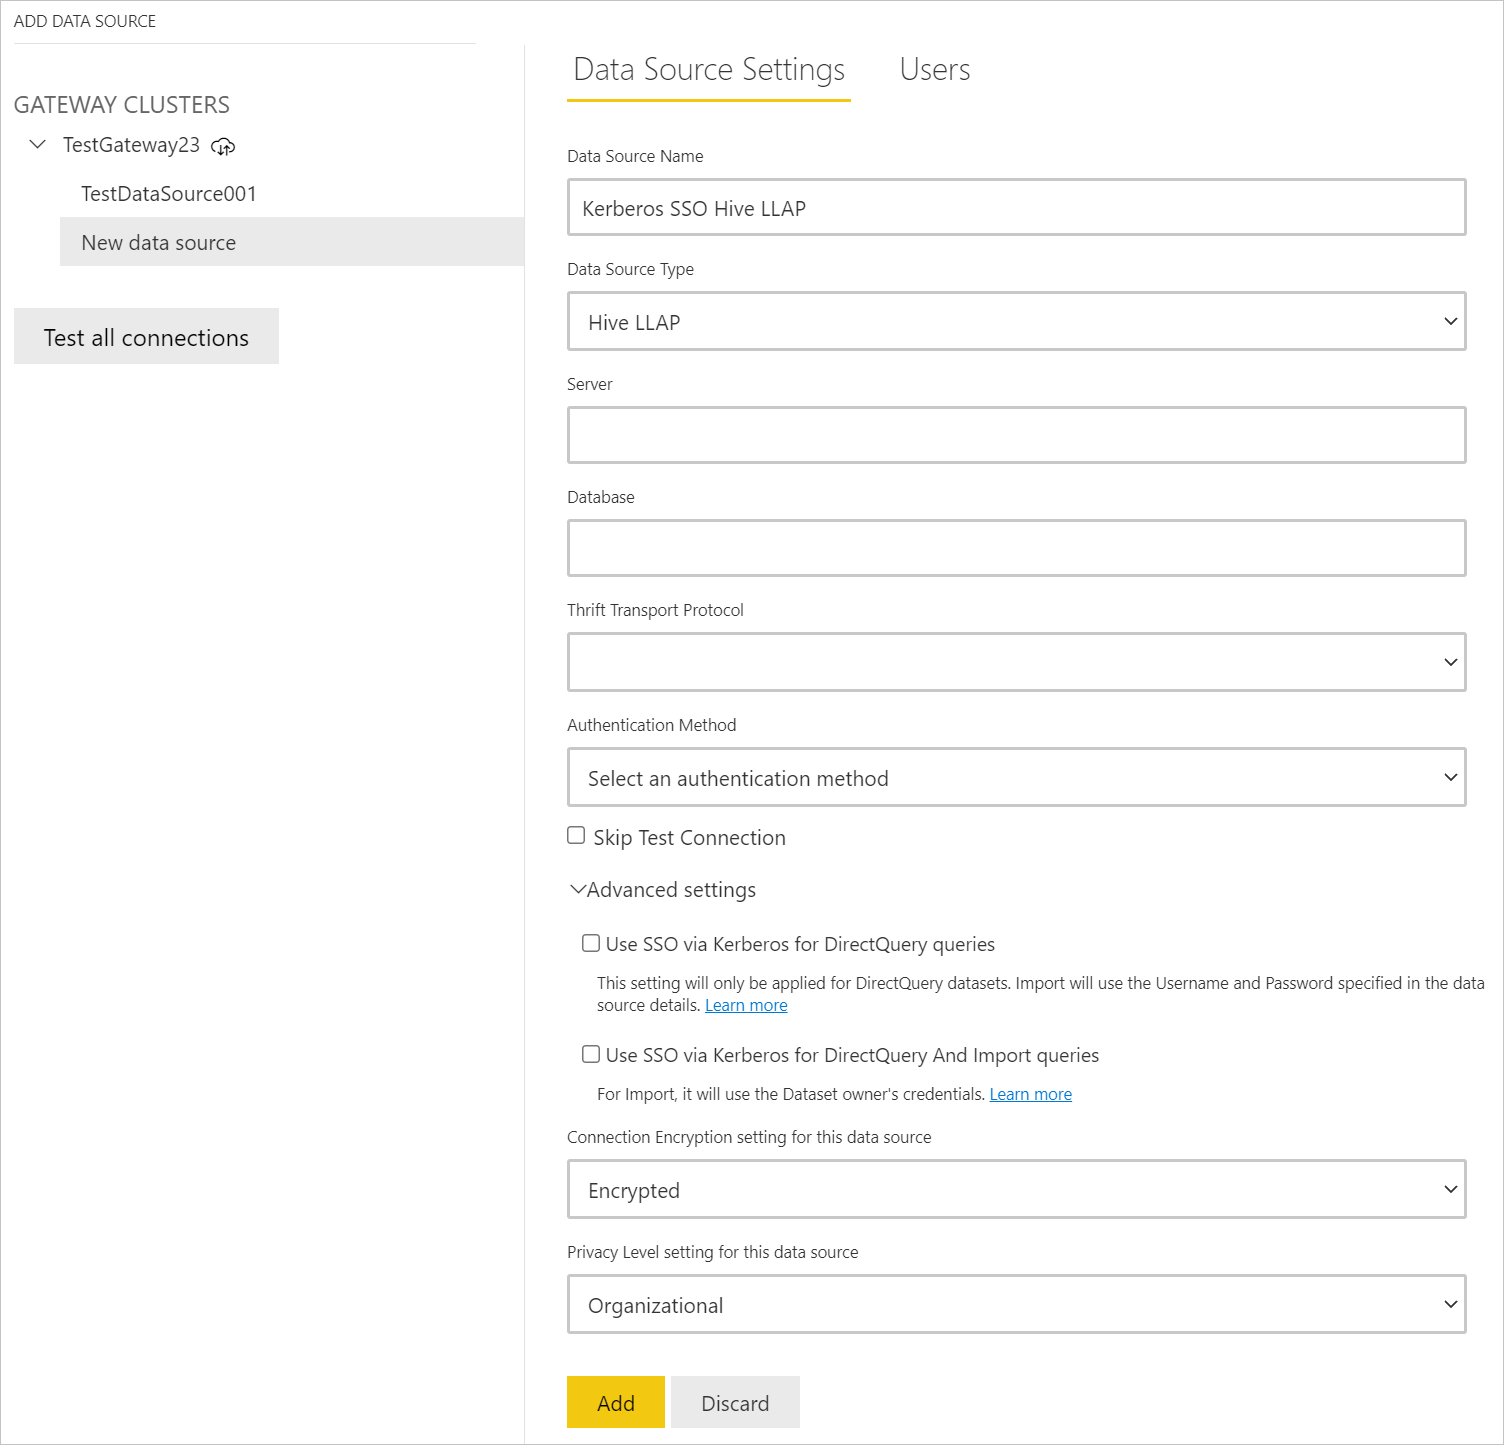Focus the Server input field
1504x1445 pixels.
click(x=1016, y=435)
